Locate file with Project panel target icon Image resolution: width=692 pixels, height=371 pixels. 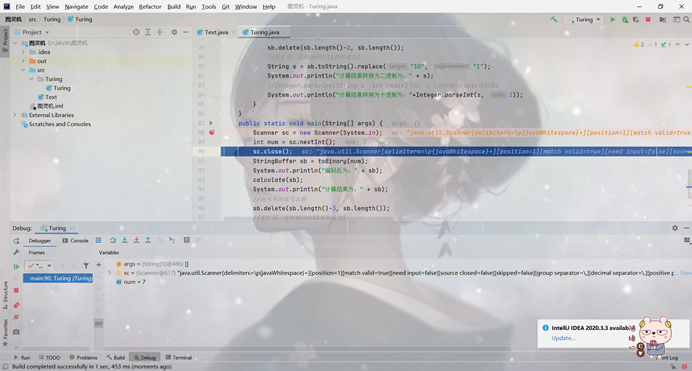(136, 32)
